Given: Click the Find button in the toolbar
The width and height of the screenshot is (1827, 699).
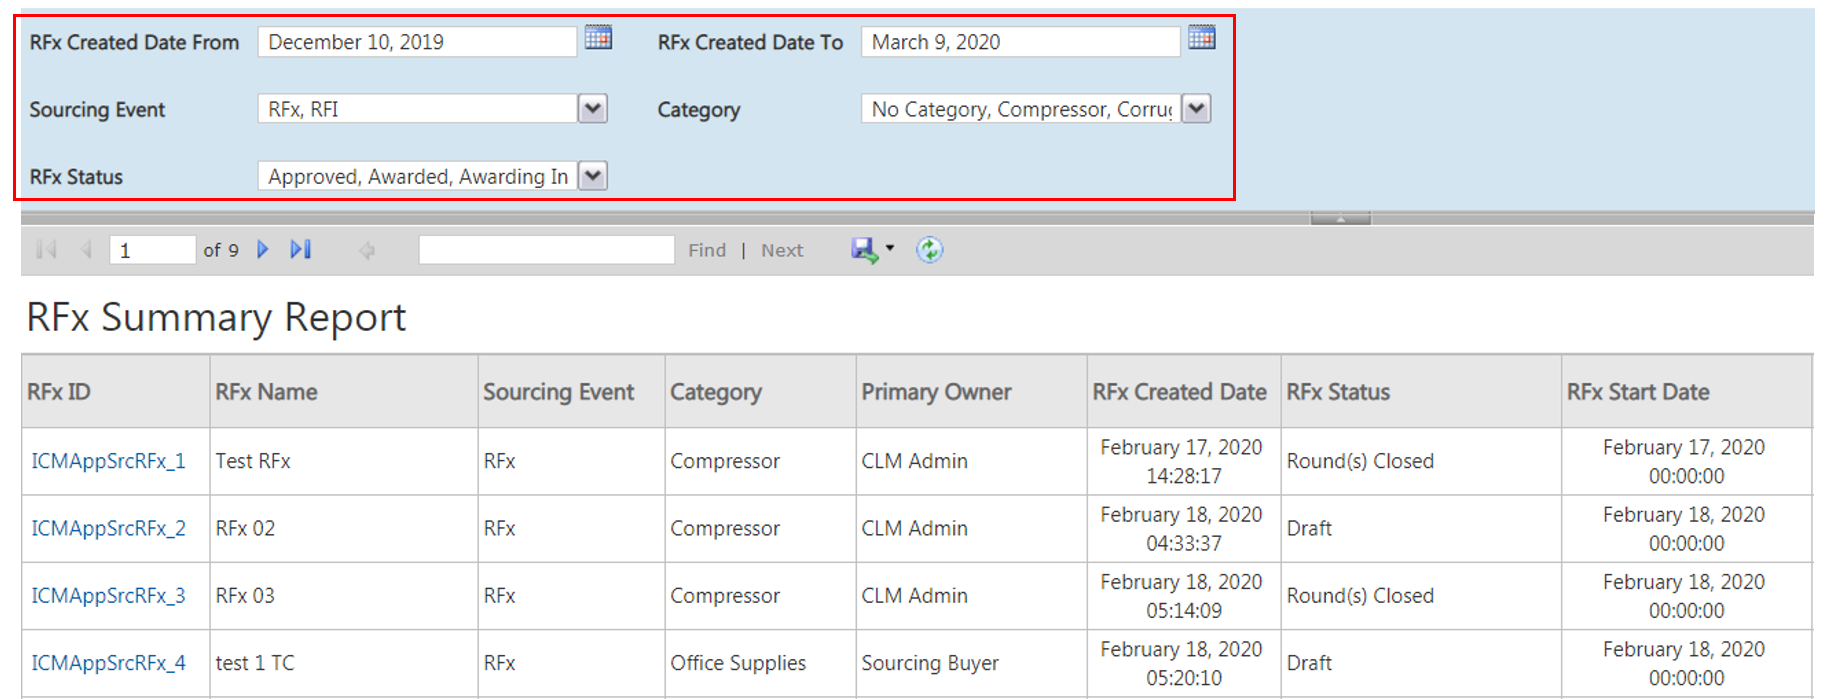Looking at the screenshot, I should (x=707, y=251).
